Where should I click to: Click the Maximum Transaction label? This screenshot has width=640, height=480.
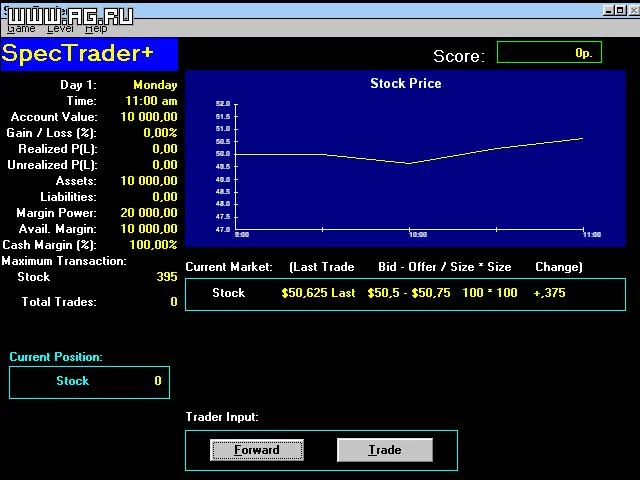(64, 261)
